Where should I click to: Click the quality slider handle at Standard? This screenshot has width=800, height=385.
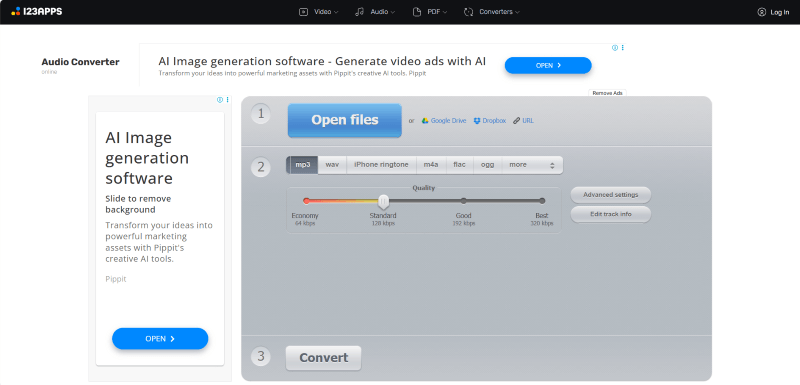tap(383, 201)
